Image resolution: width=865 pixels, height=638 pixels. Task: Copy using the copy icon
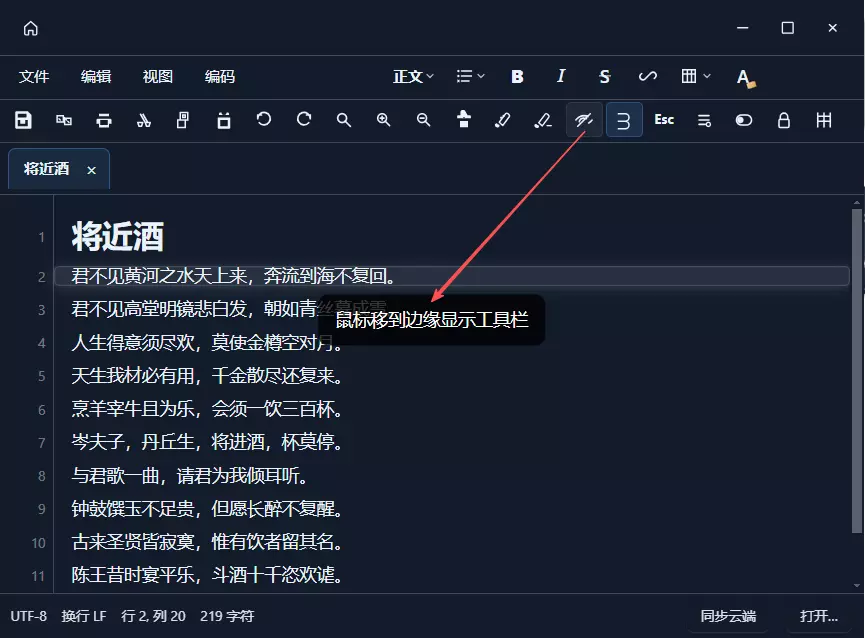(x=183, y=120)
